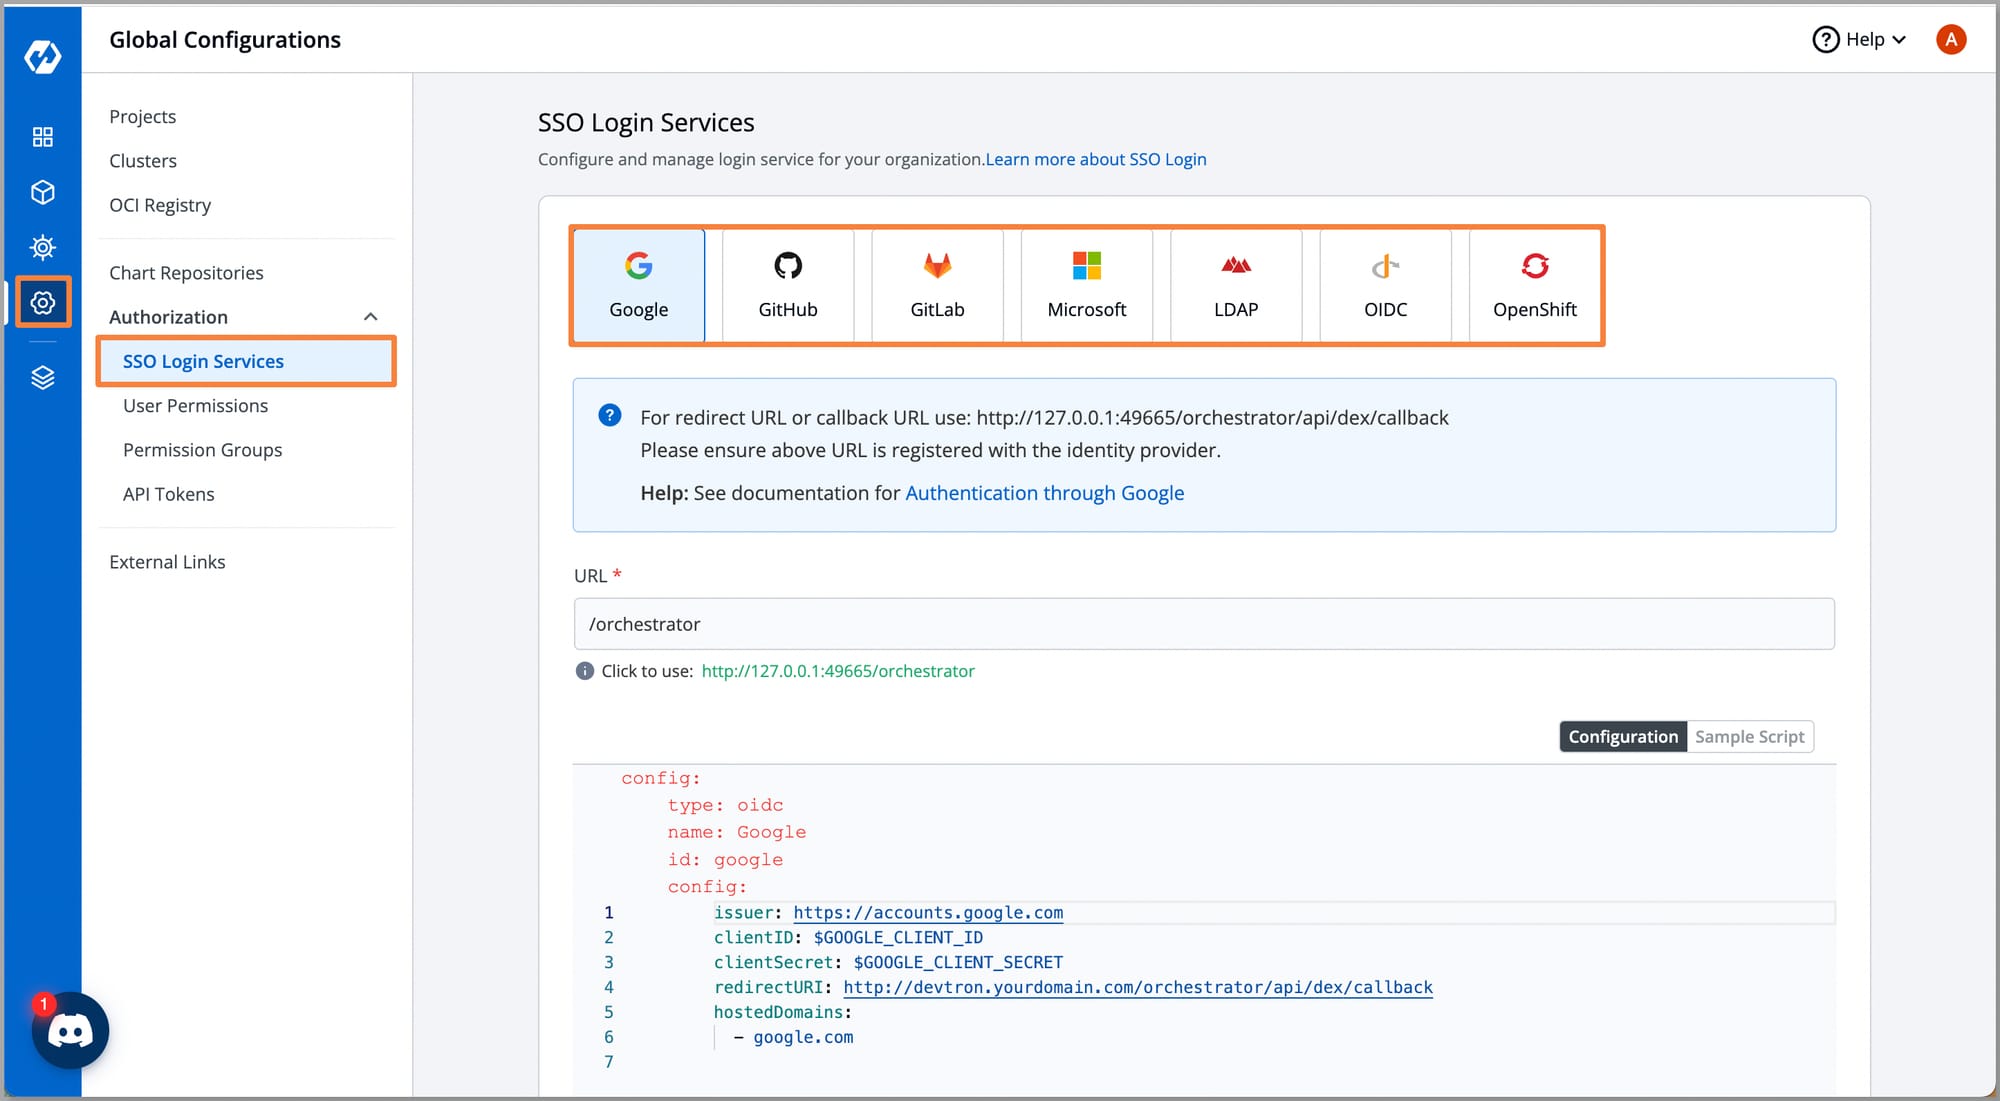Open User Permissions
The height and width of the screenshot is (1101, 2000).
195,405
